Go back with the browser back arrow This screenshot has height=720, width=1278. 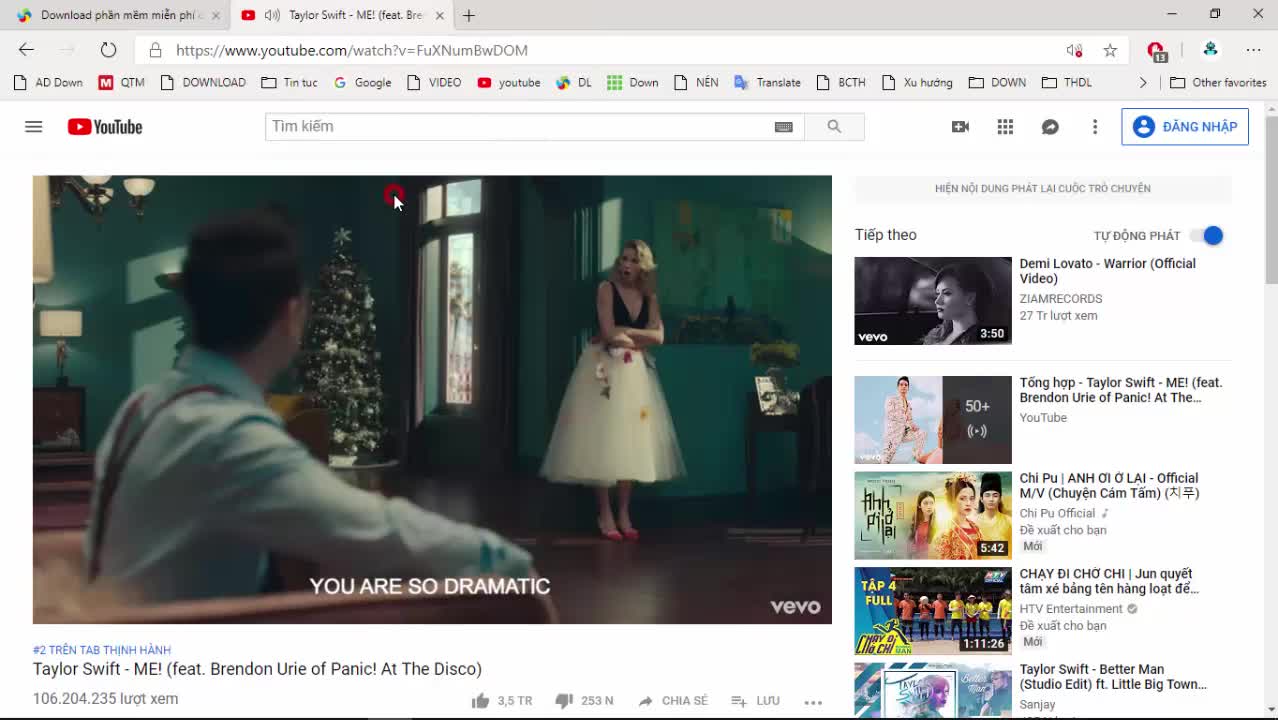27,50
